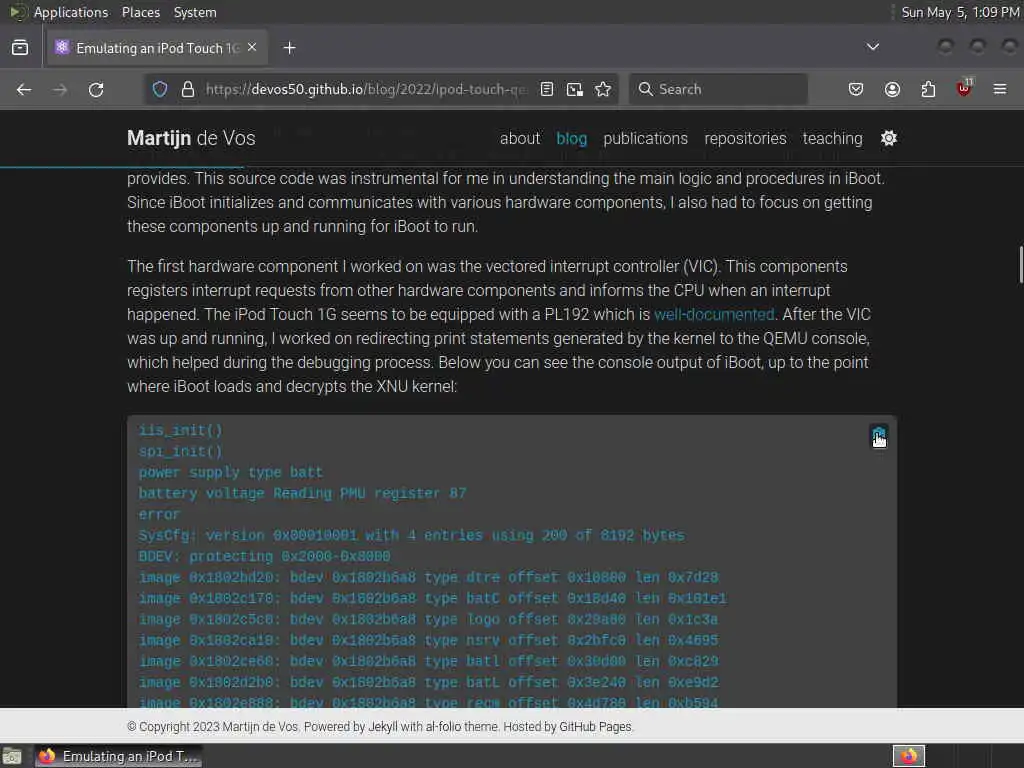Image resolution: width=1024 pixels, height=768 pixels.
Task: Click the image line with type batC
Action: [x=432, y=598]
